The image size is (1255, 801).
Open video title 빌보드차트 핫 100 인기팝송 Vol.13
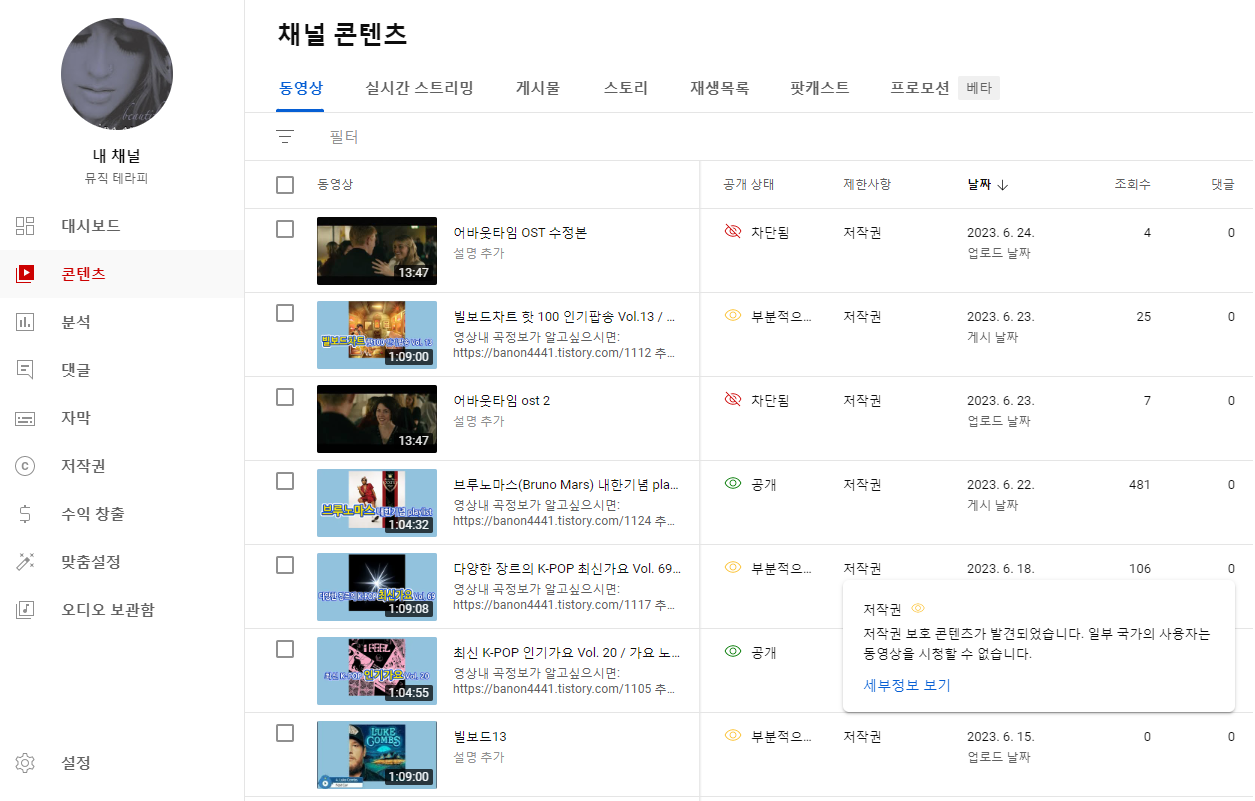566,317
